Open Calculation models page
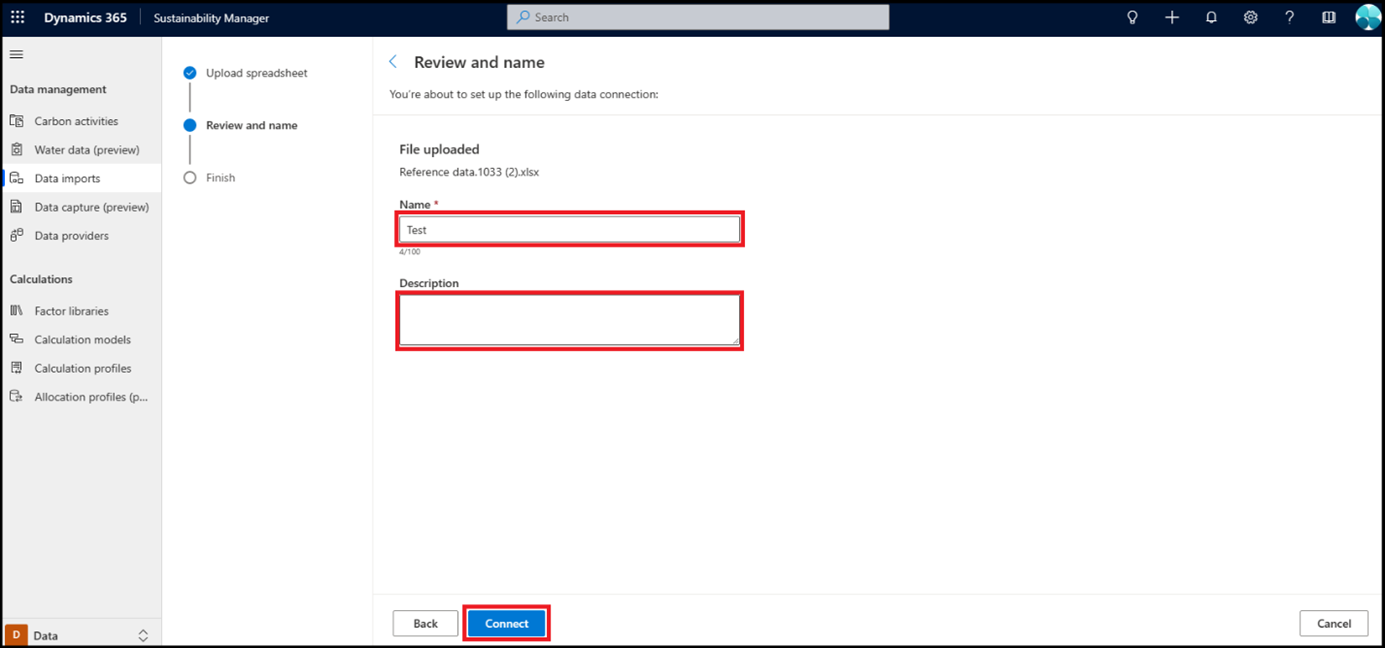Viewport: 1385px width, 648px height. pyautogui.click(x=81, y=340)
